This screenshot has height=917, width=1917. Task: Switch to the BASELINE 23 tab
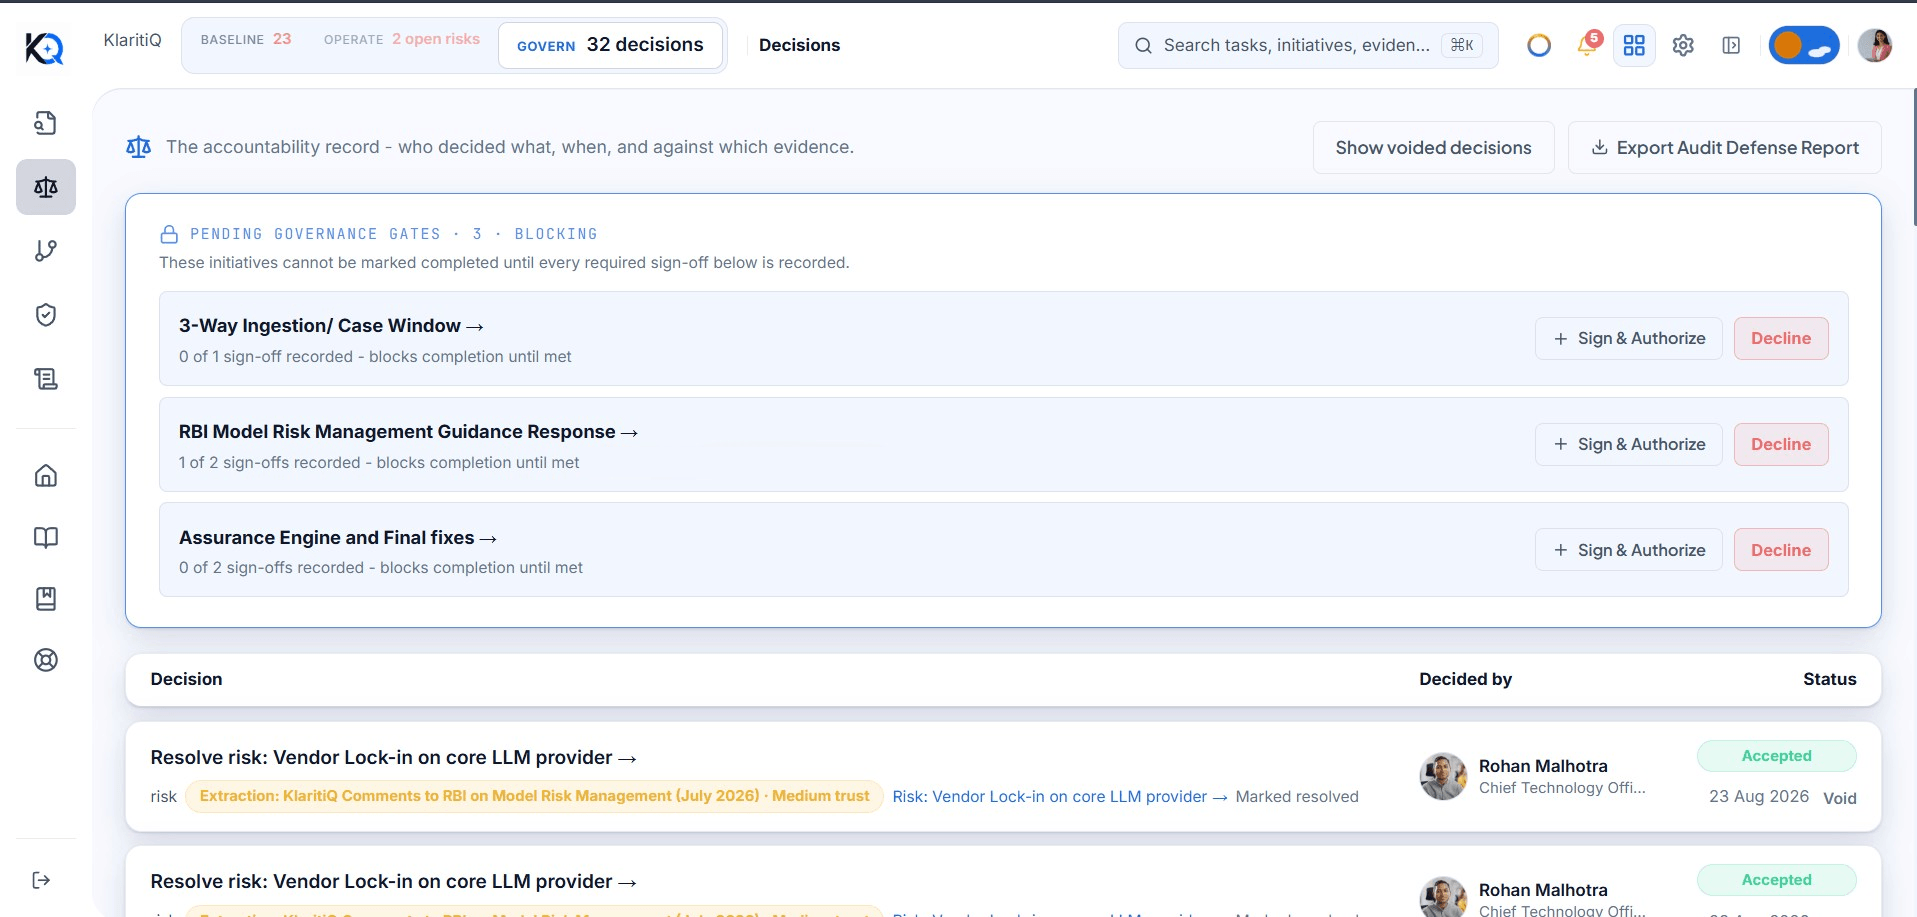pos(246,39)
